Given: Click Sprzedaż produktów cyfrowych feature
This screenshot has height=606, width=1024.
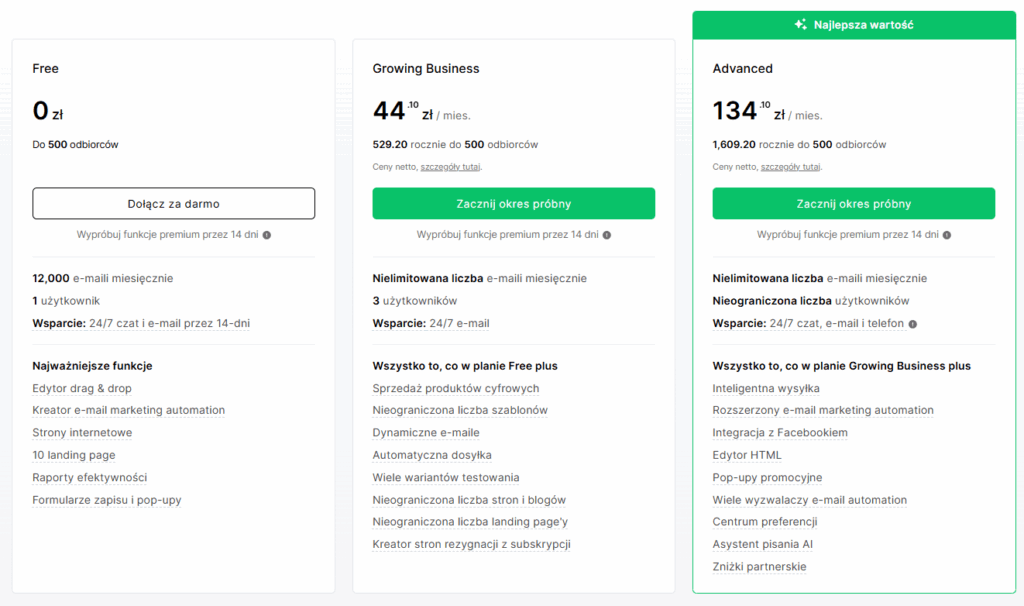Looking at the screenshot, I should [455, 388].
